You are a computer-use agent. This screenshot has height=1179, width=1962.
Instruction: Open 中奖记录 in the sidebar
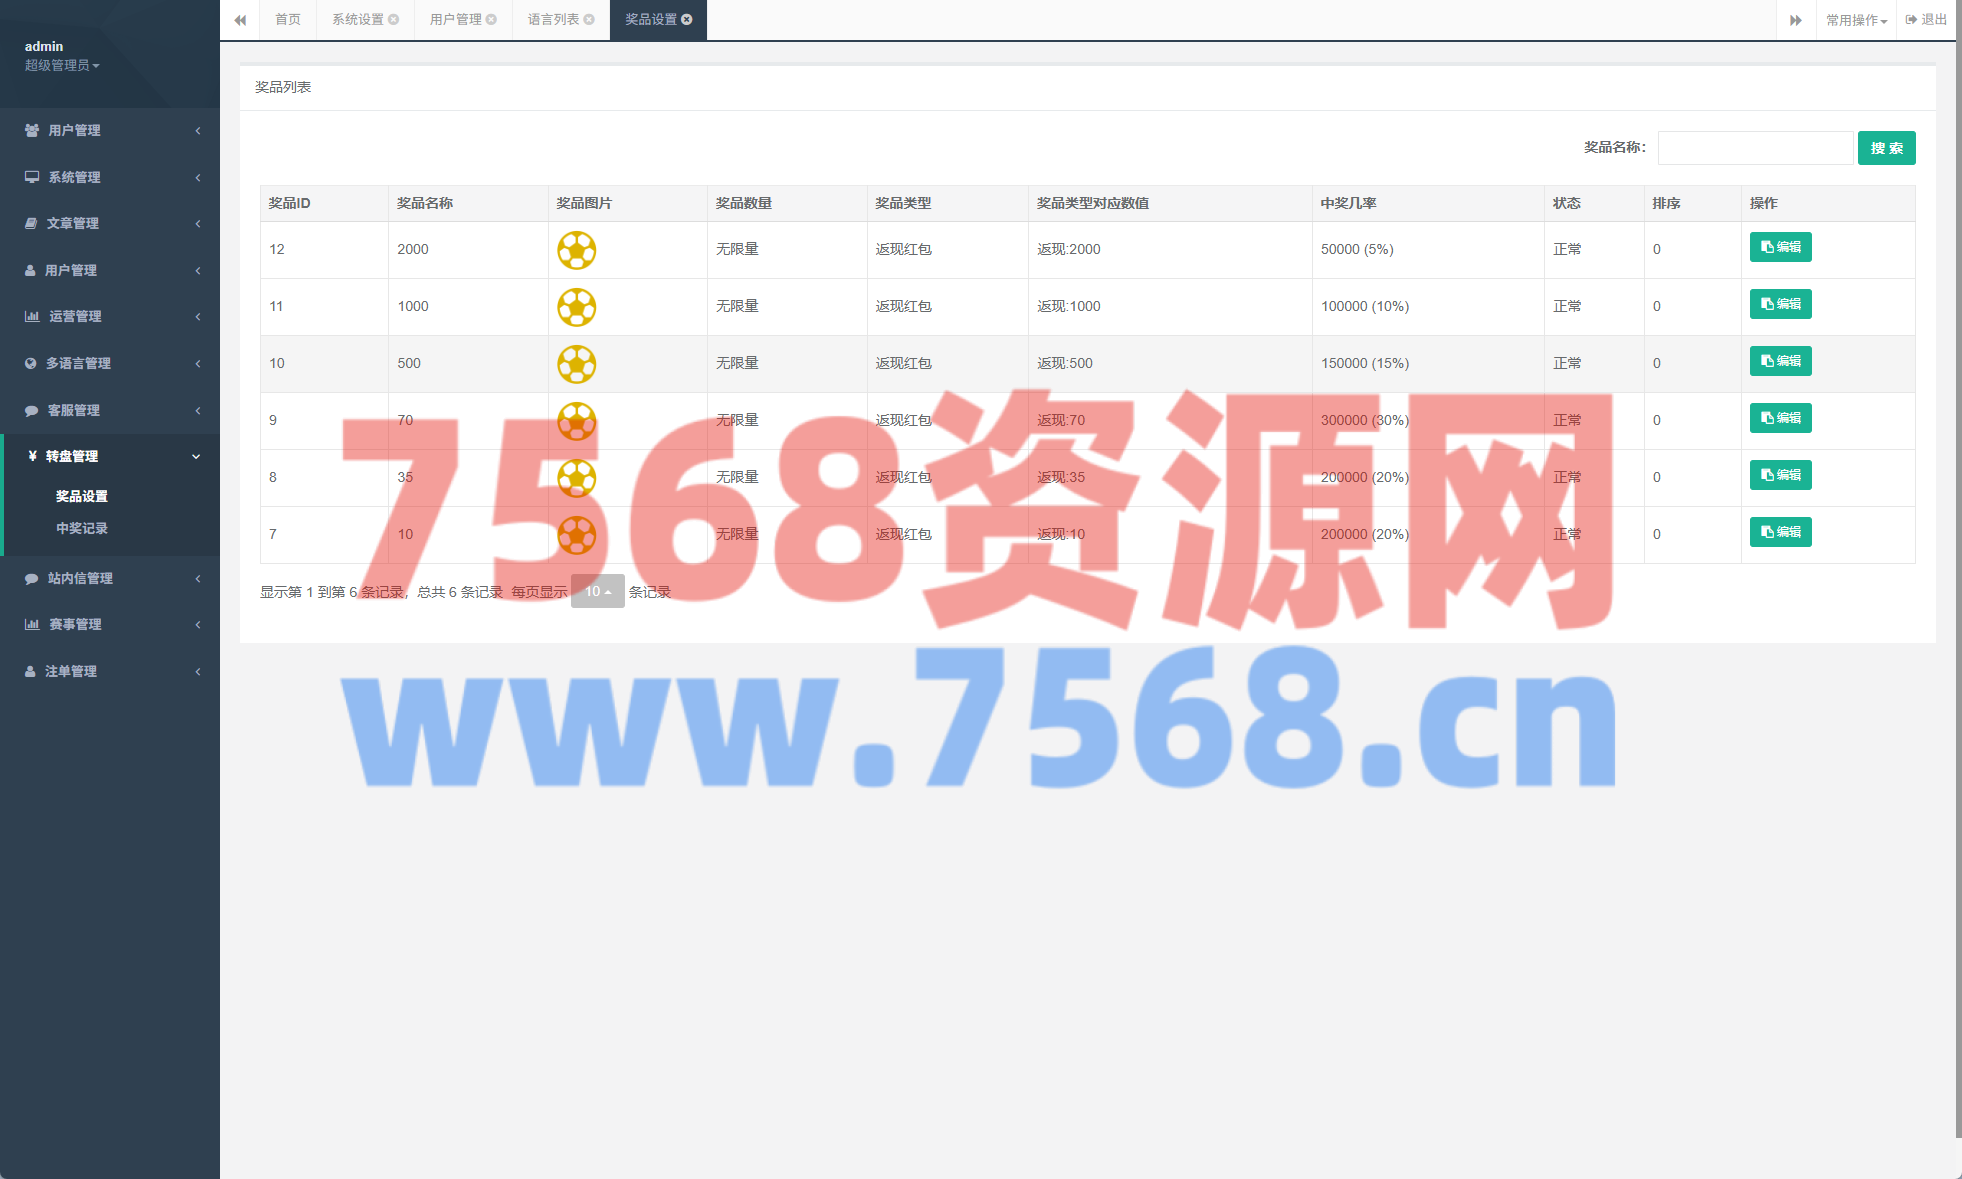(x=82, y=528)
